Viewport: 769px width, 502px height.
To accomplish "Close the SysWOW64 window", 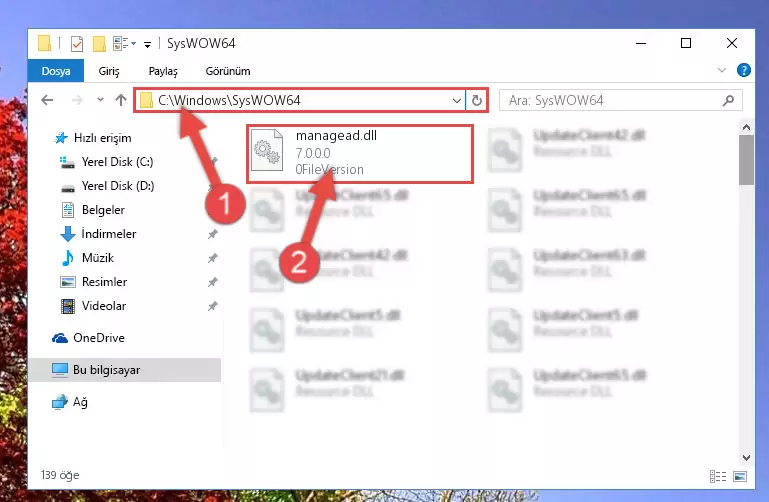I will [731, 43].
